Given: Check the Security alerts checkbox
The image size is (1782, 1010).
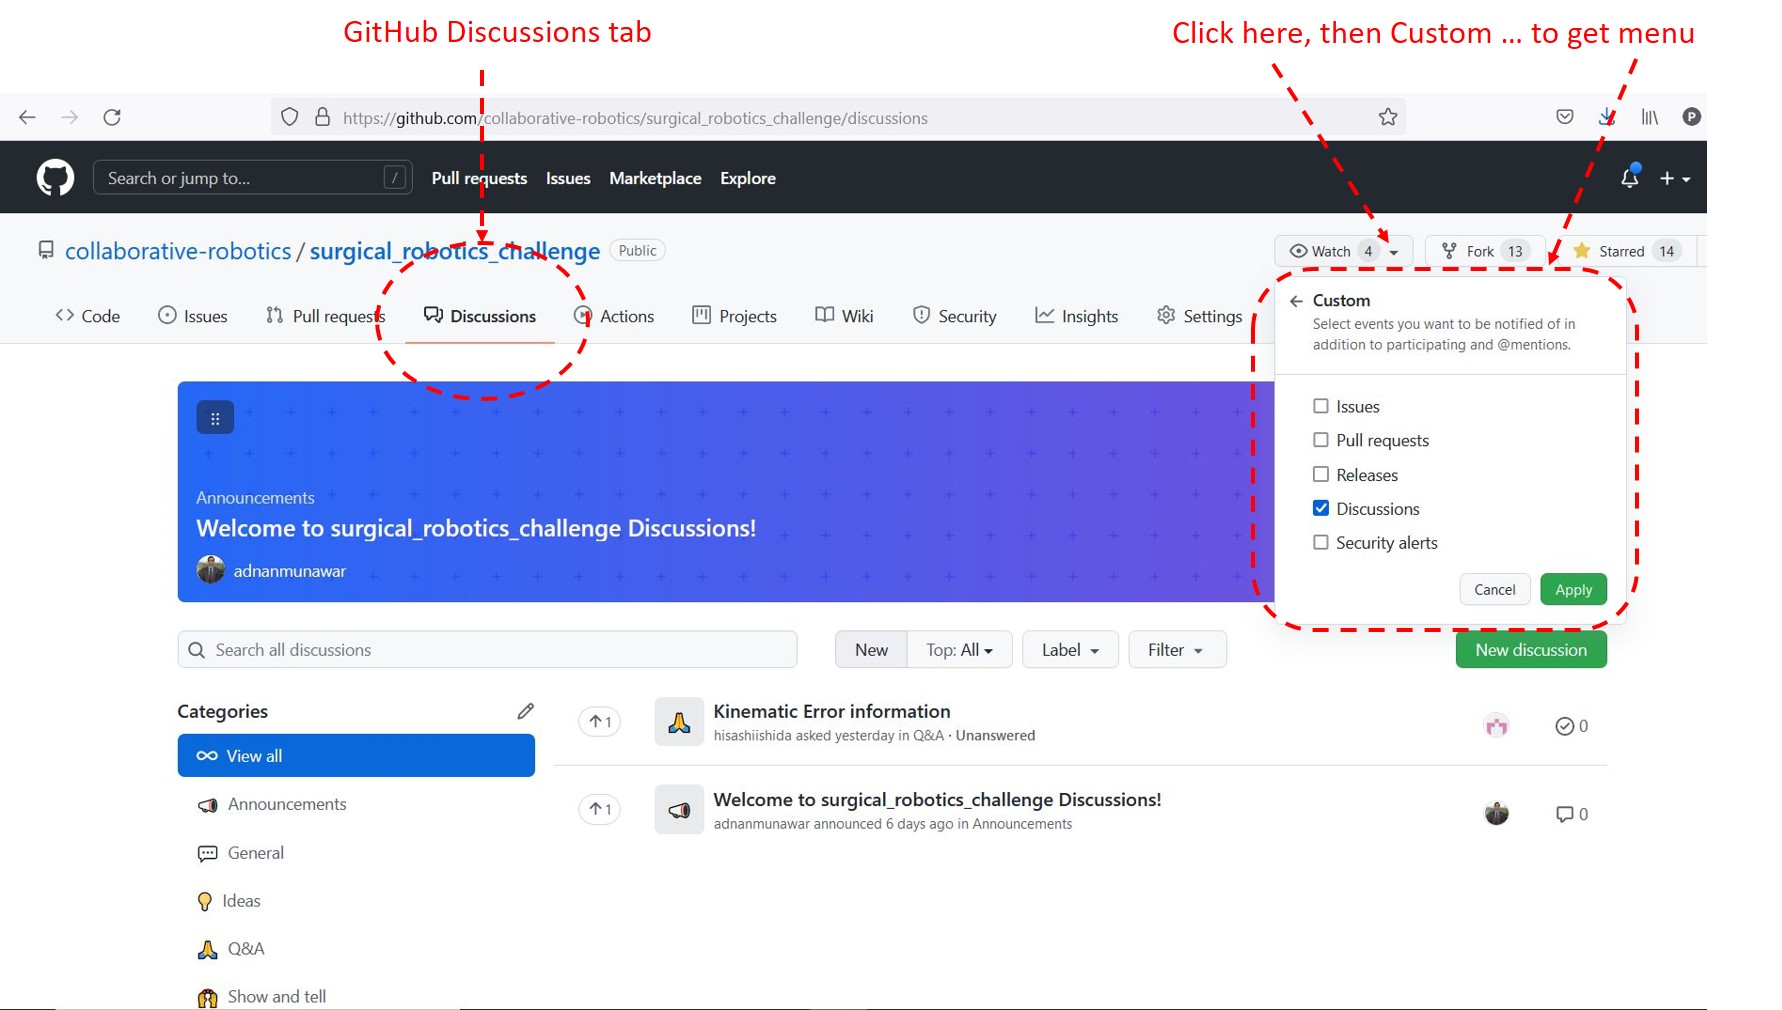Looking at the screenshot, I should (1321, 542).
